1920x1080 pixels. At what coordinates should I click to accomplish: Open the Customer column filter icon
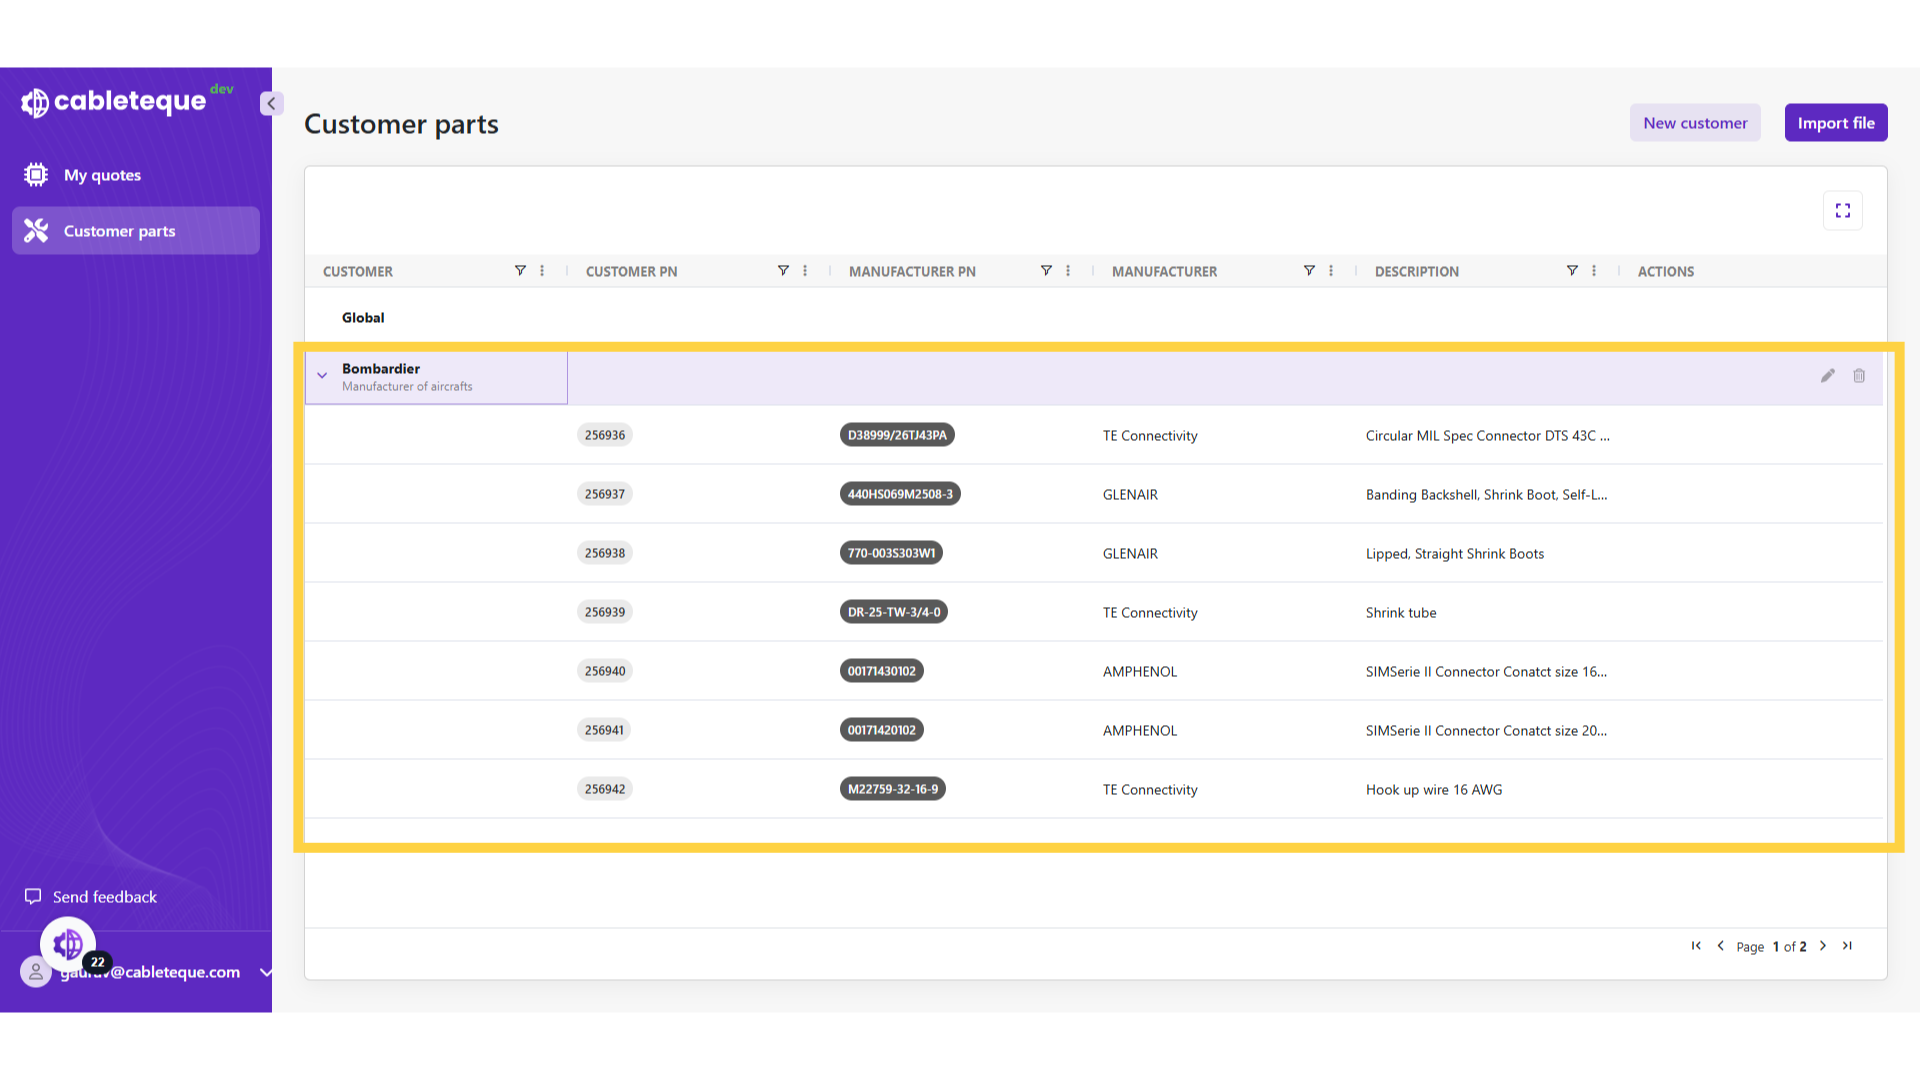pos(520,271)
